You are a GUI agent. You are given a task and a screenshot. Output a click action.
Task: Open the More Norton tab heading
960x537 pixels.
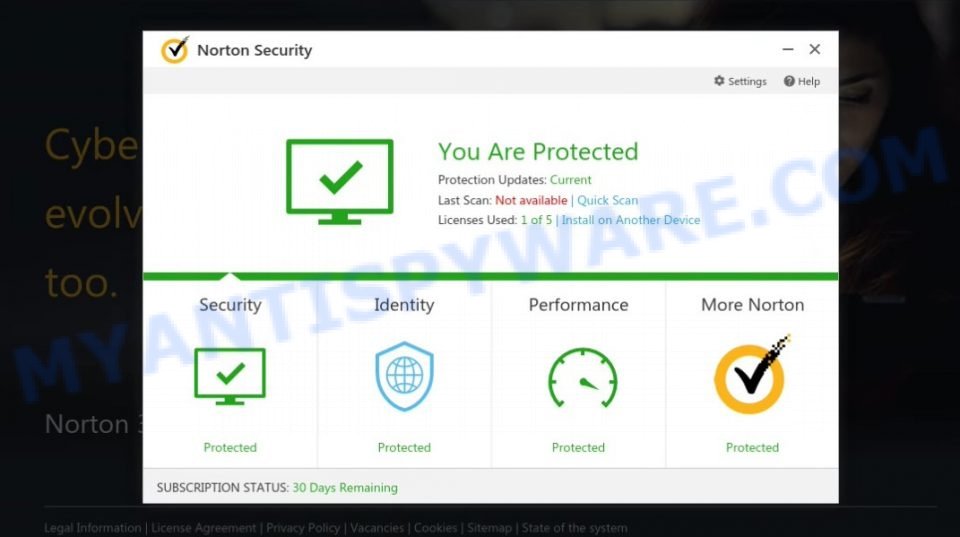point(752,305)
